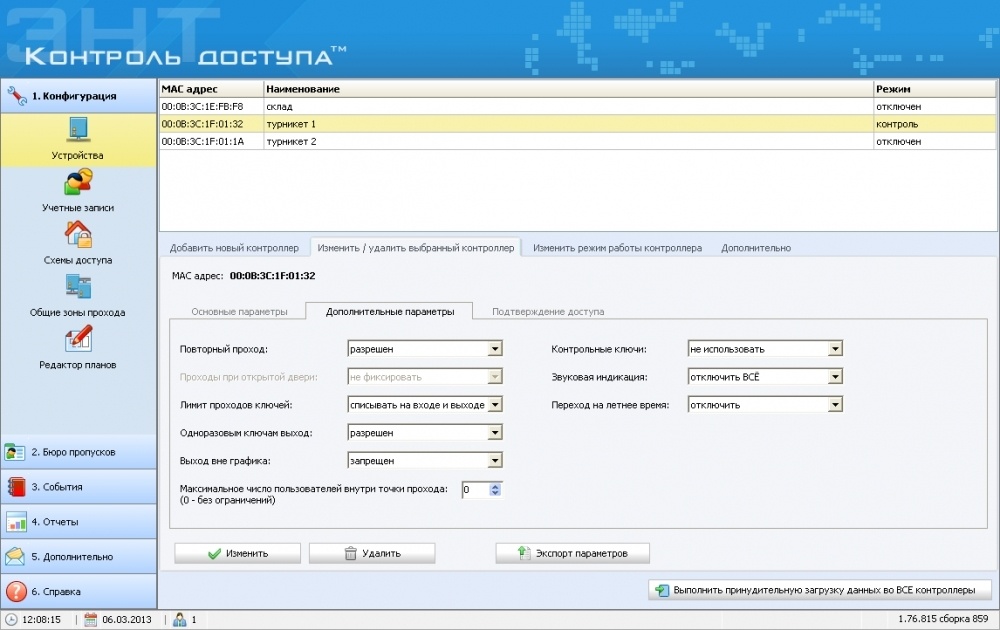Click the question mark icon for Справка

point(16,591)
